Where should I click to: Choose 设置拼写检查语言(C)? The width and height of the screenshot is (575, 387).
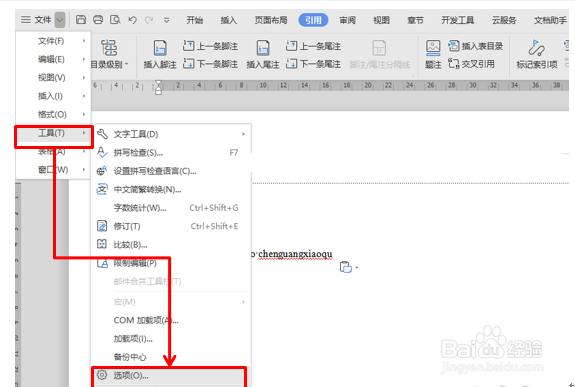click(x=171, y=171)
